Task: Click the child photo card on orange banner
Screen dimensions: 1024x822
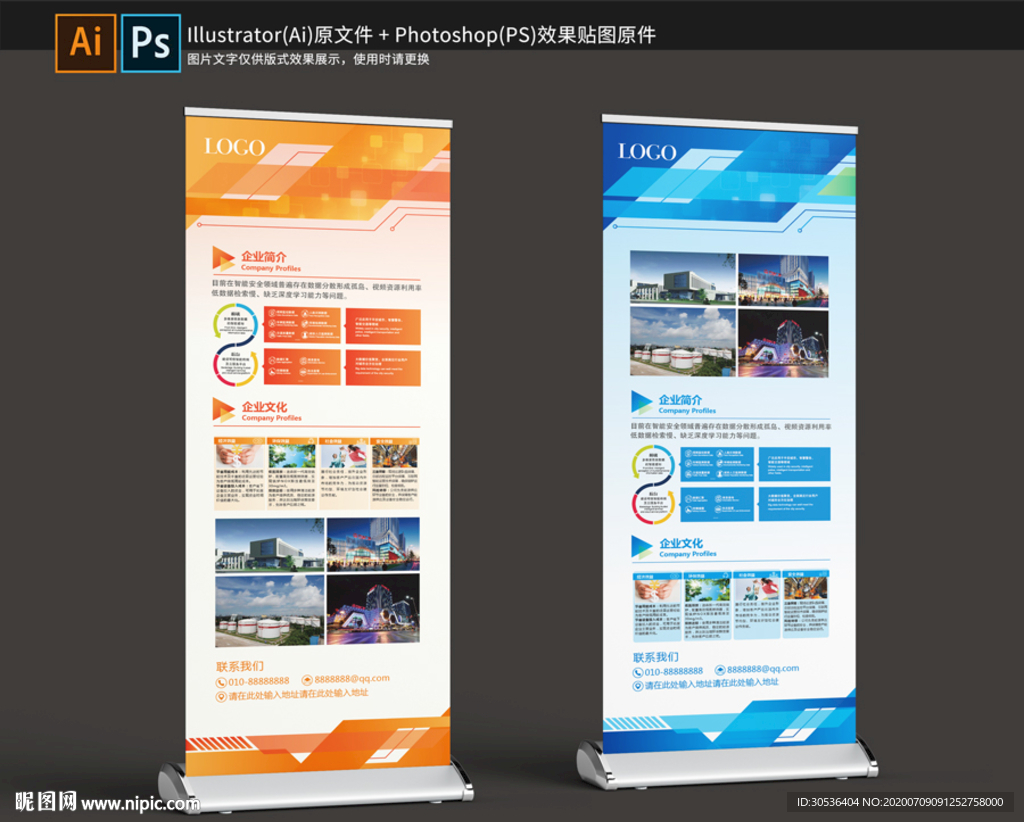Action: coord(344,473)
